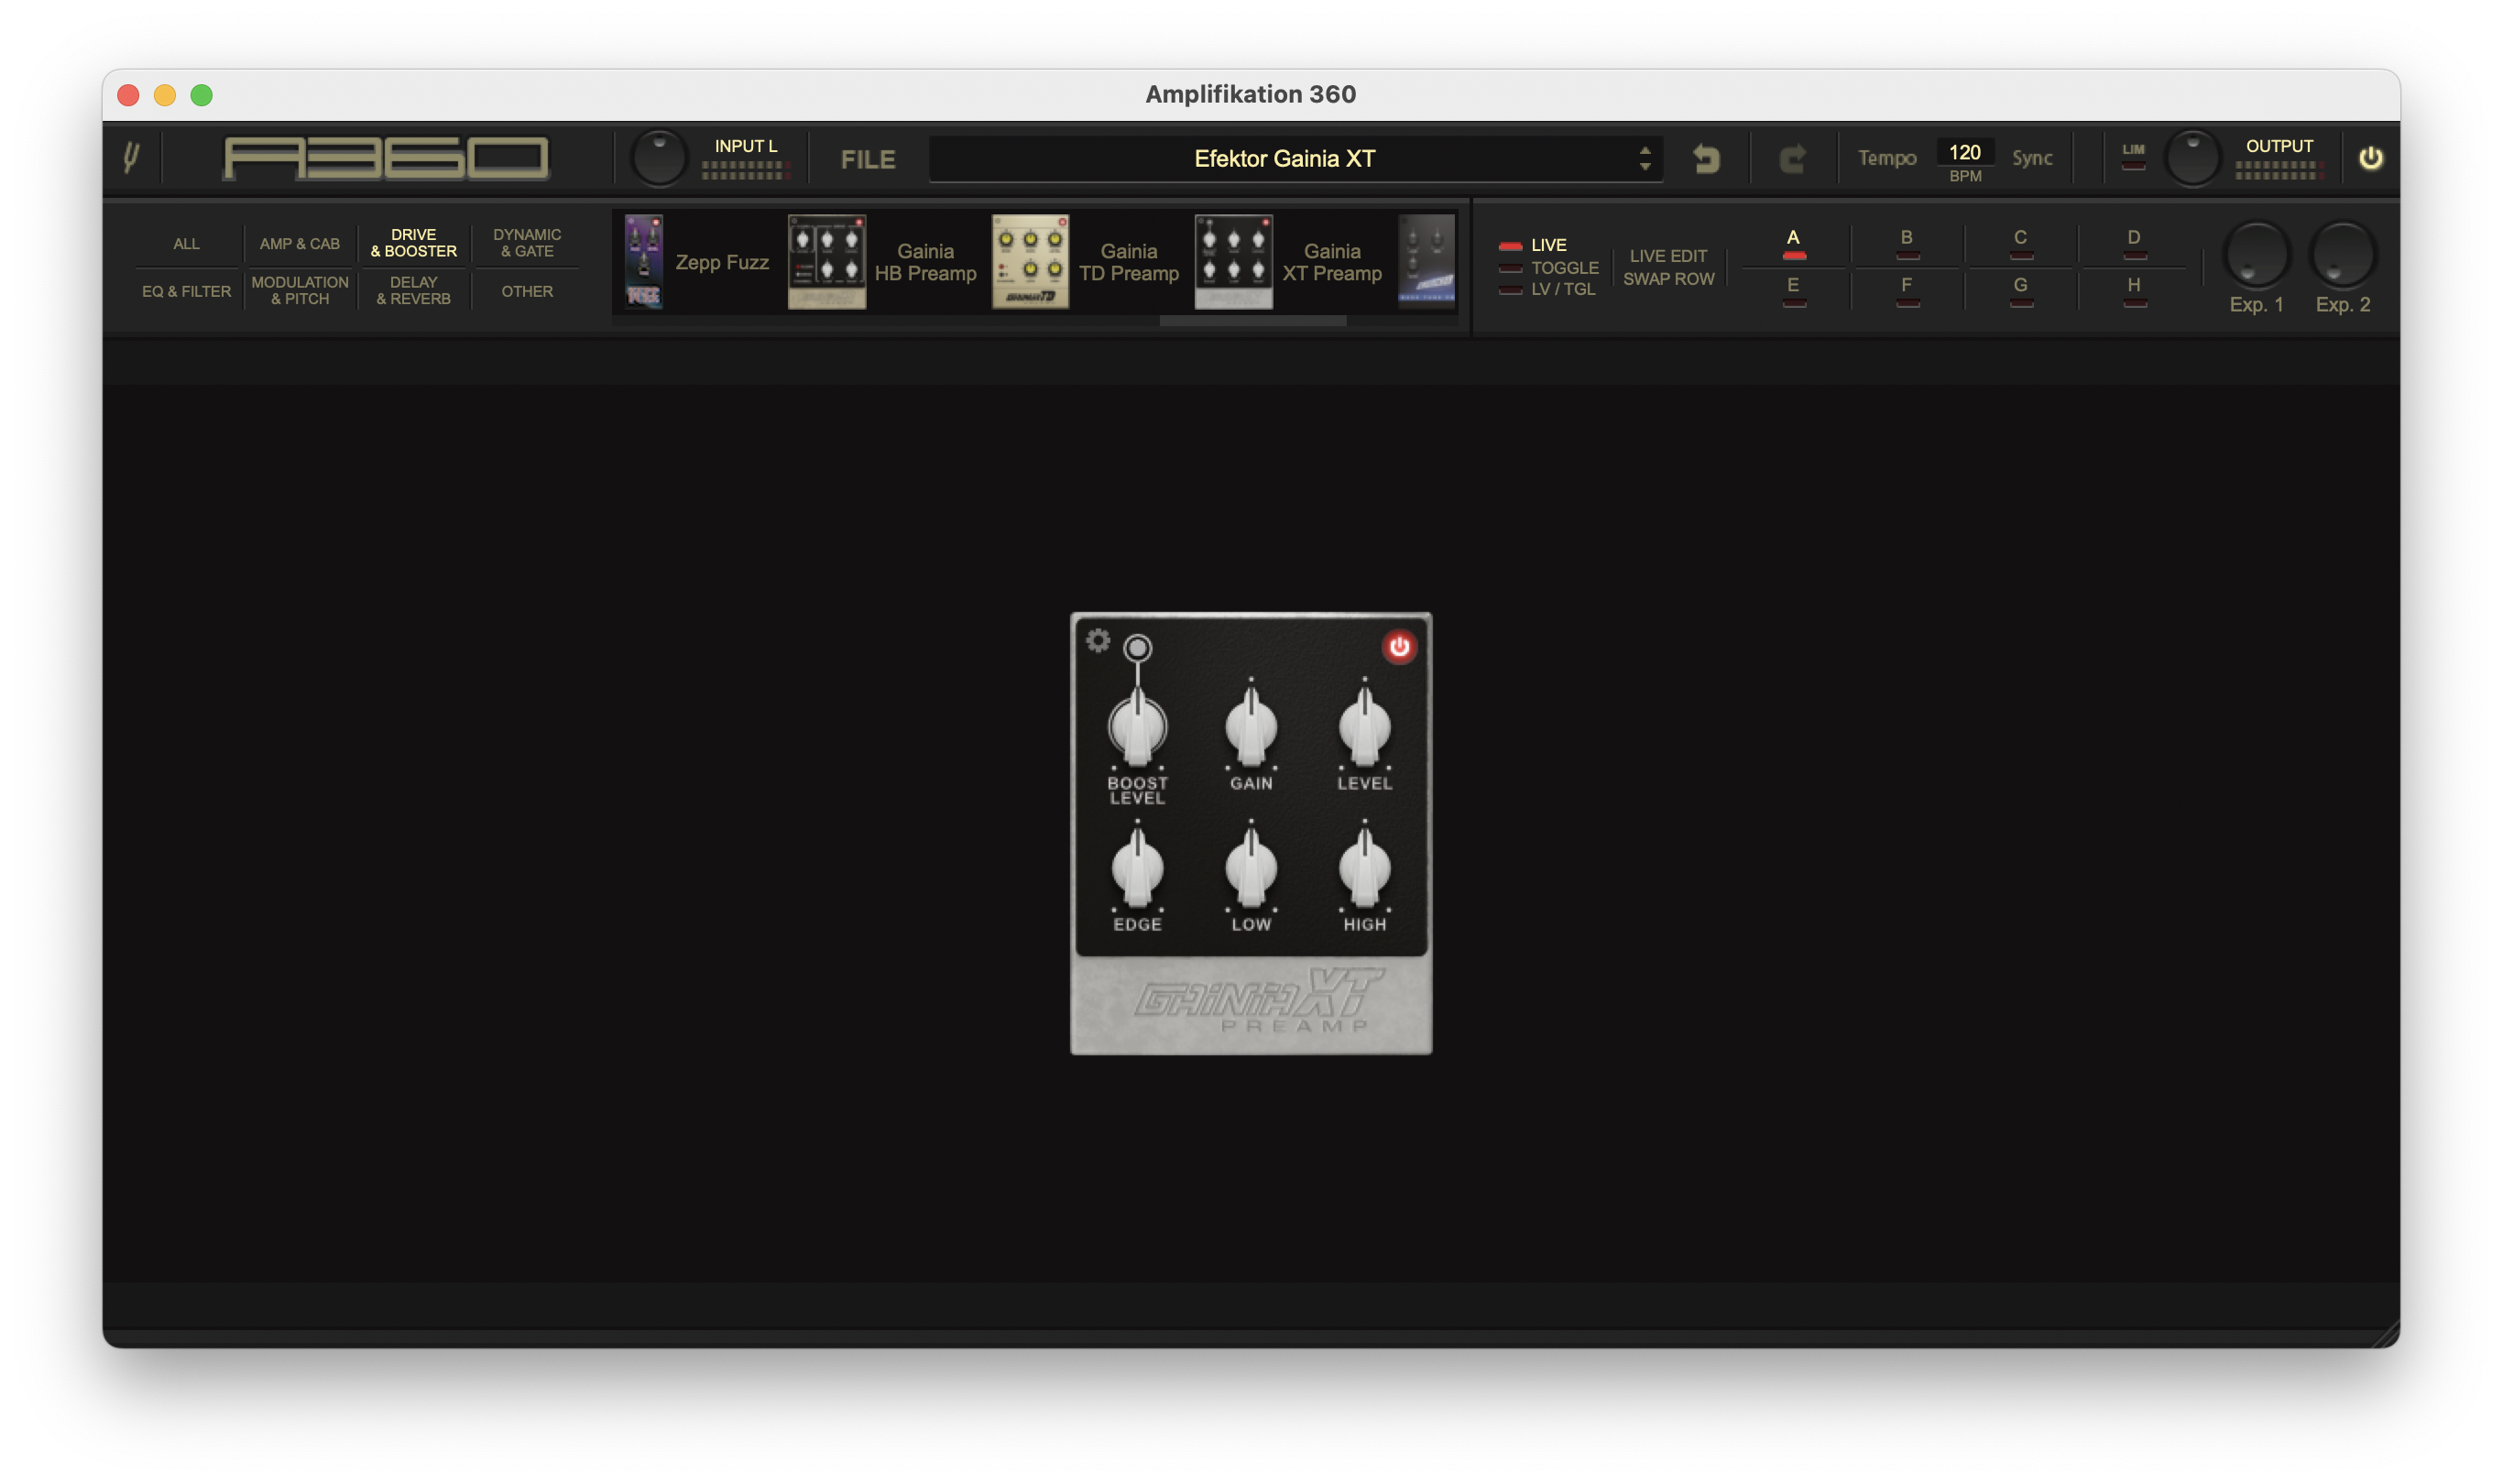
Task: Select the MODULATION & PITCH category tab
Action: (299, 291)
